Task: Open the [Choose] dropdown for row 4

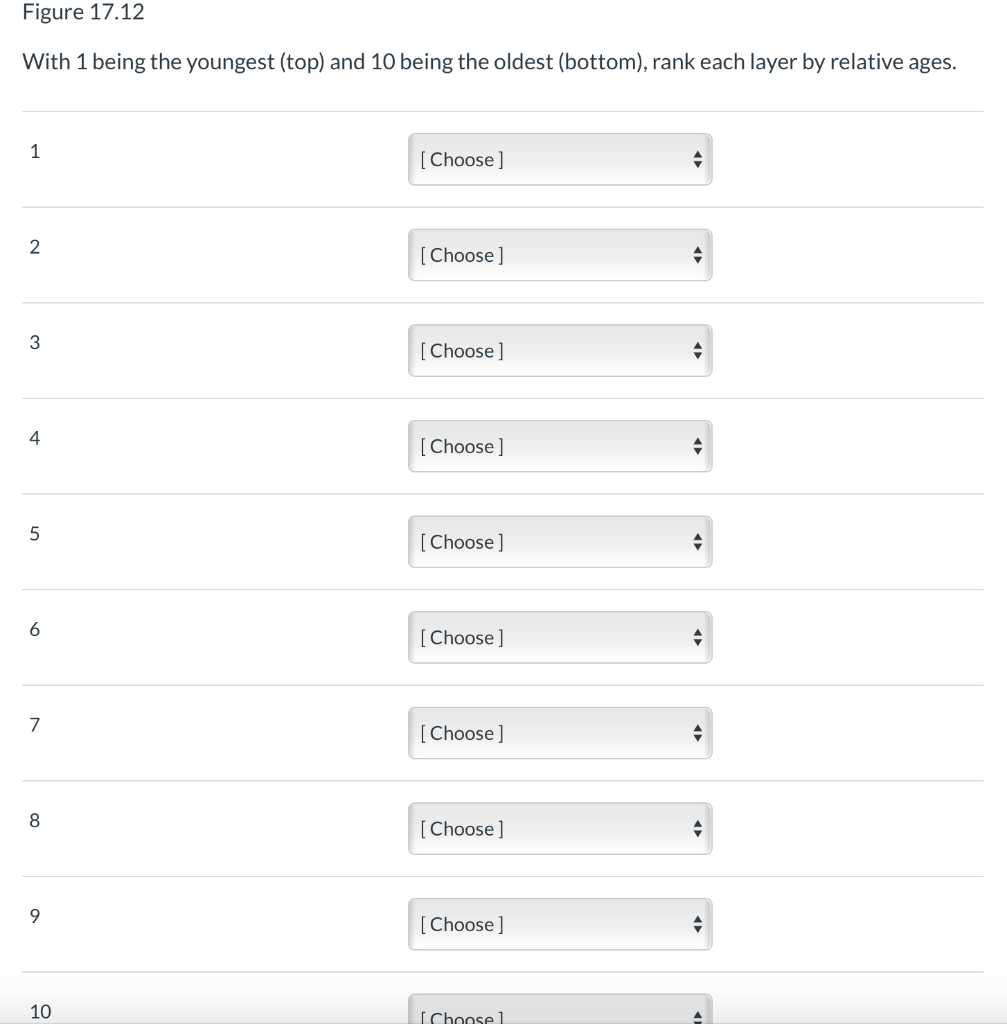Action: tap(545, 446)
